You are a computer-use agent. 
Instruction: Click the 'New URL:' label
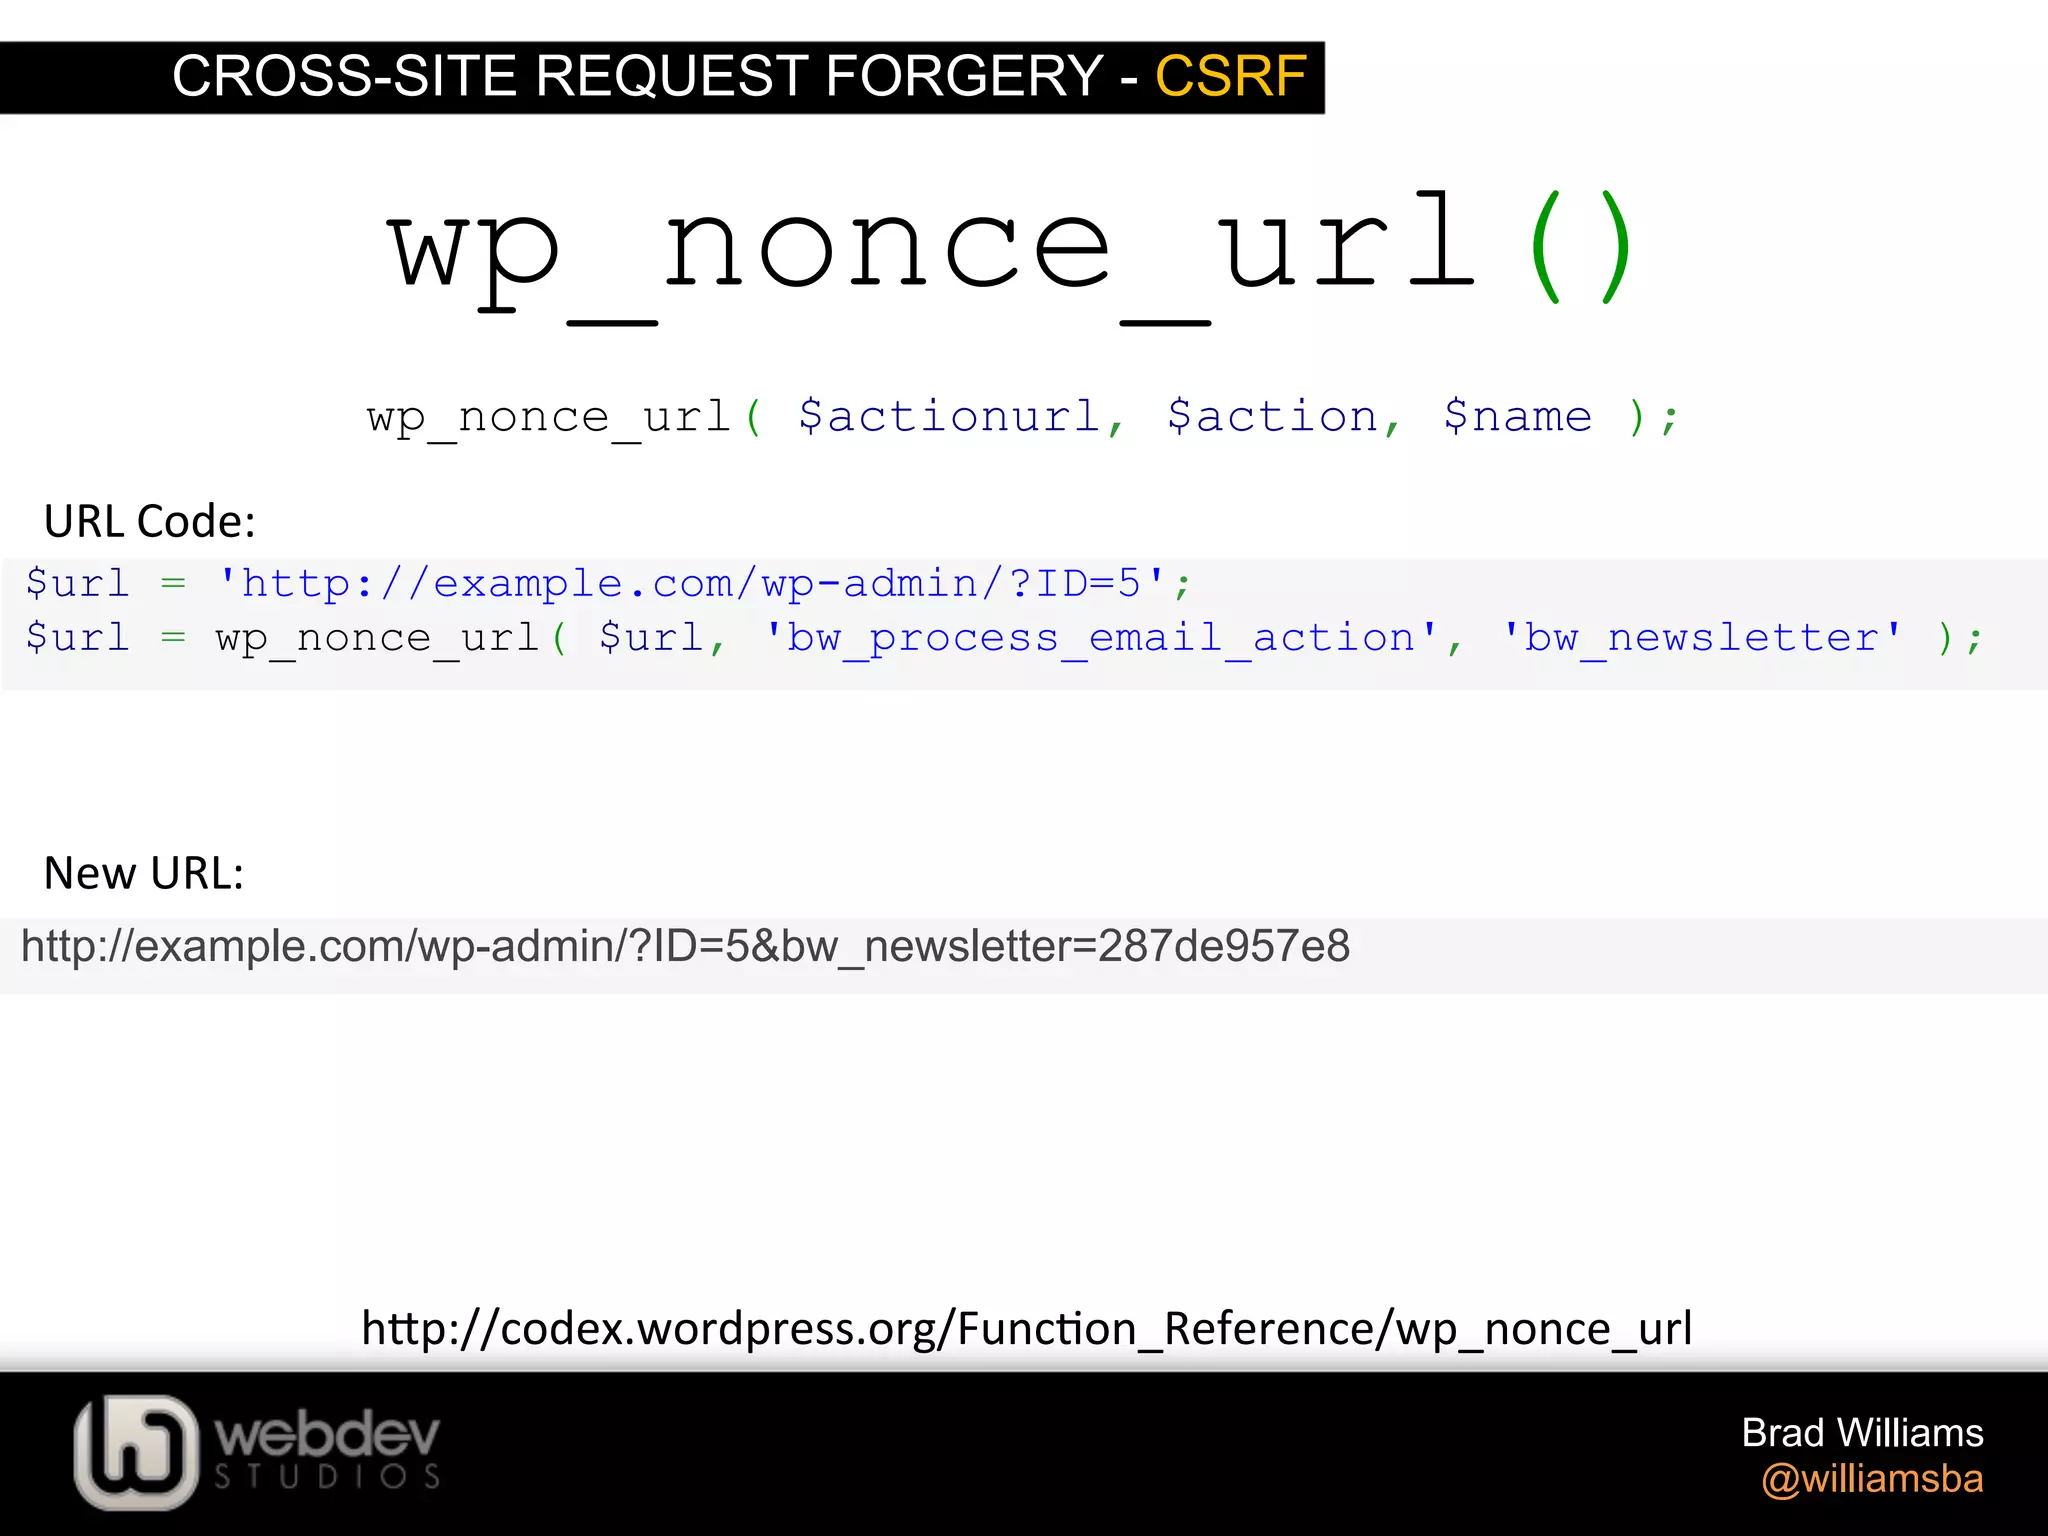[144, 873]
